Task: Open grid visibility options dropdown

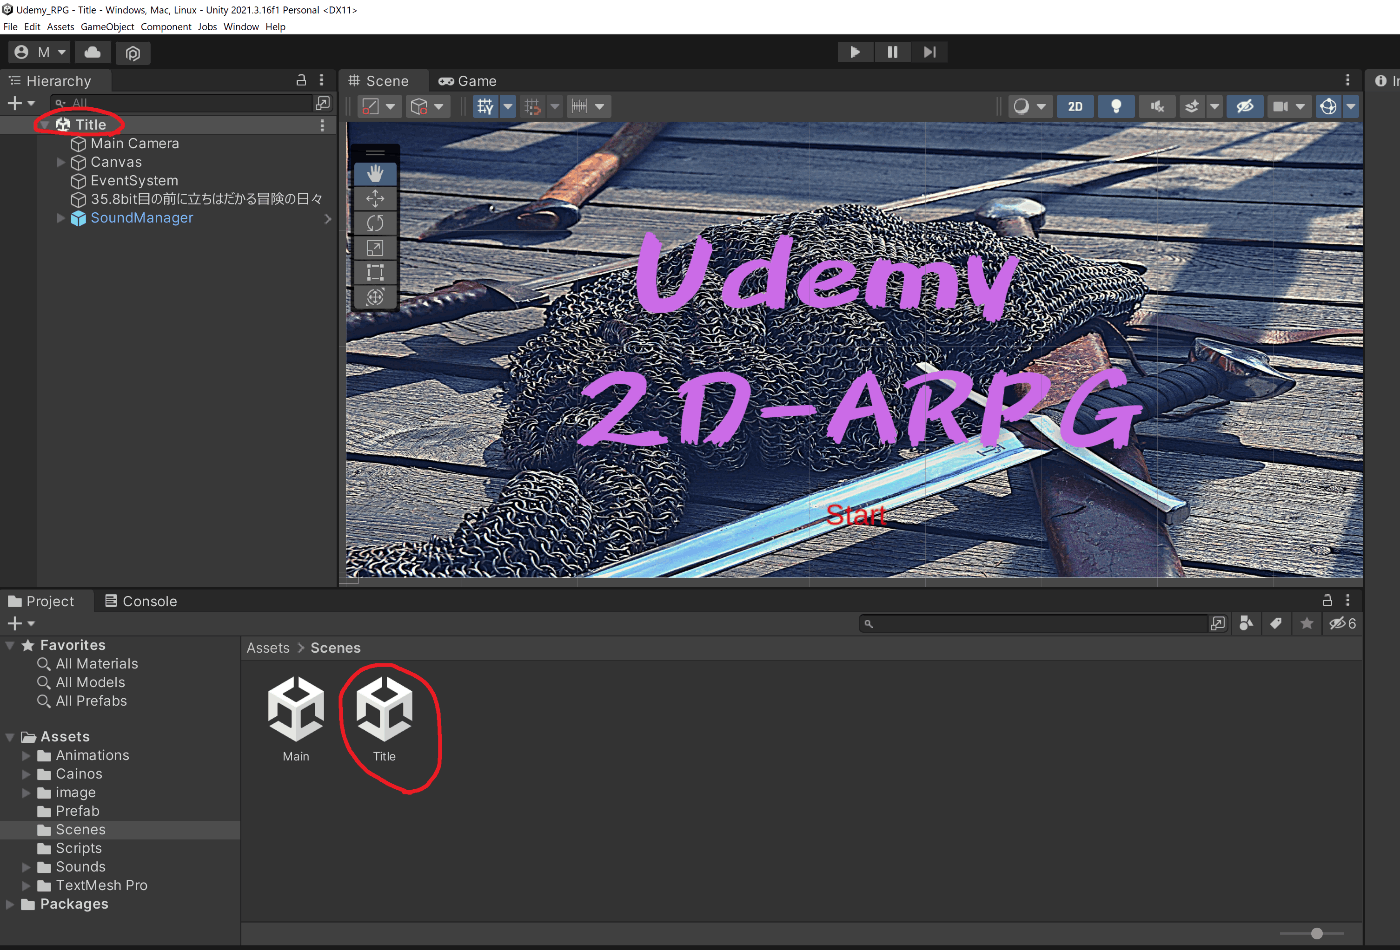Action: coord(508,106)
